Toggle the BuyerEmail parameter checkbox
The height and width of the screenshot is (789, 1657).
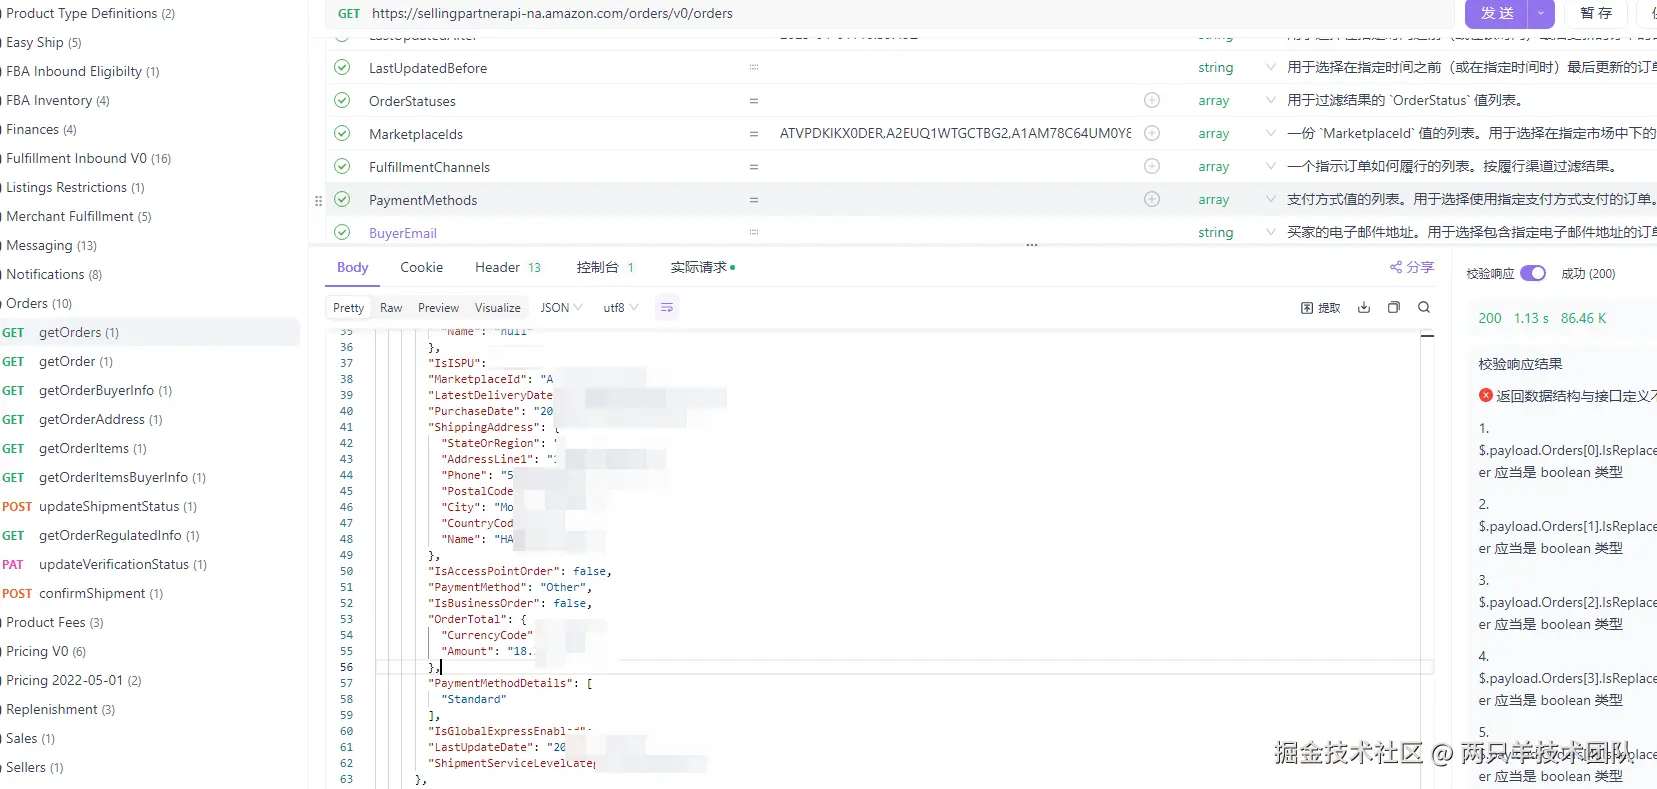[342, 233]
